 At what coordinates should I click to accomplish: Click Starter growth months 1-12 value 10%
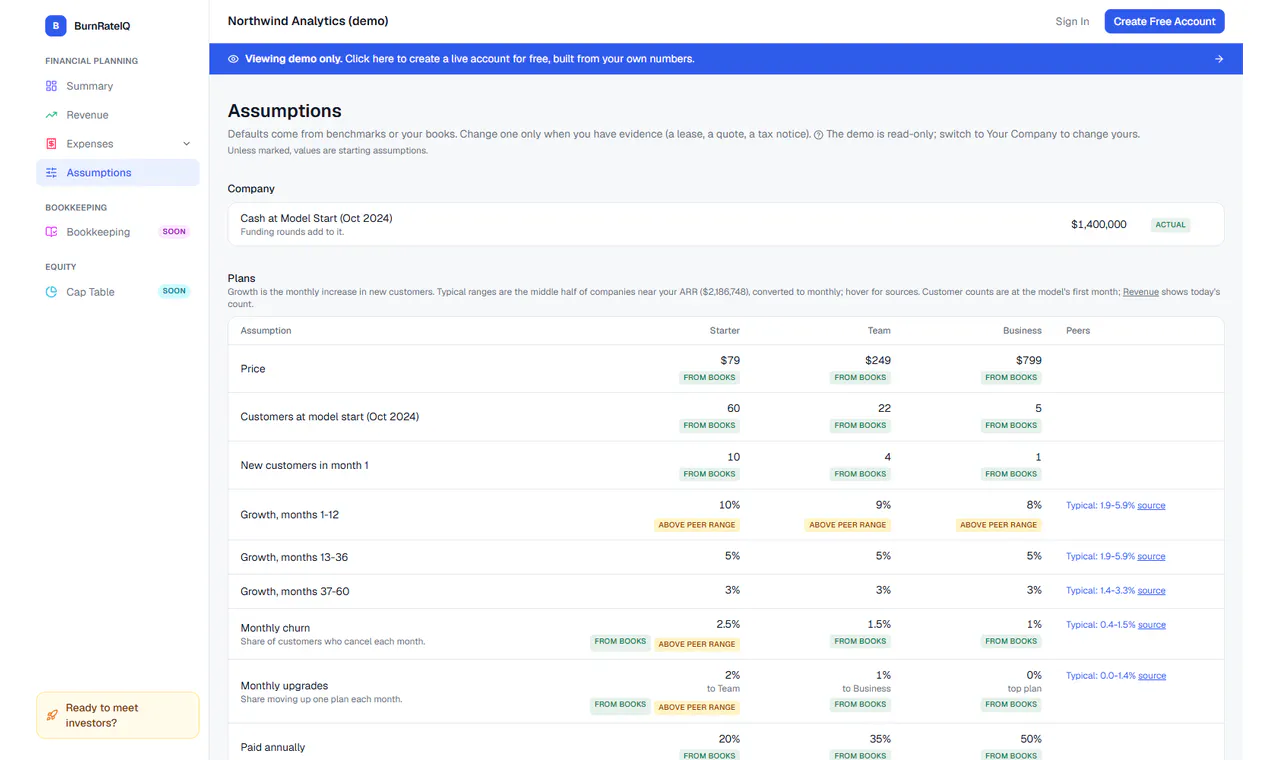[729, 505]
